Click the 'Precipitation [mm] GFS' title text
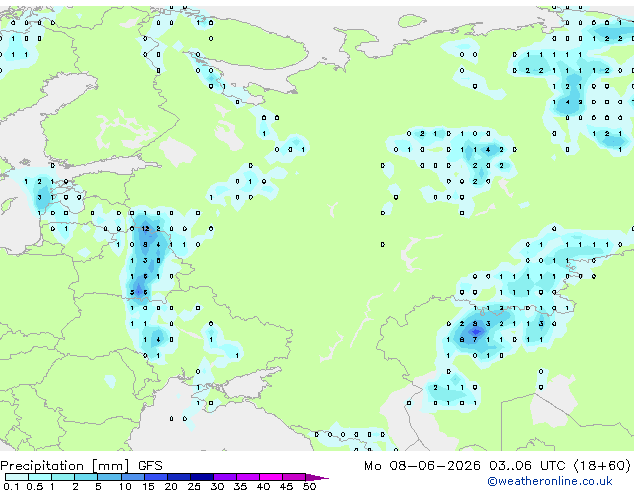Viewport: 634px width, 490px height. point(81,466)
